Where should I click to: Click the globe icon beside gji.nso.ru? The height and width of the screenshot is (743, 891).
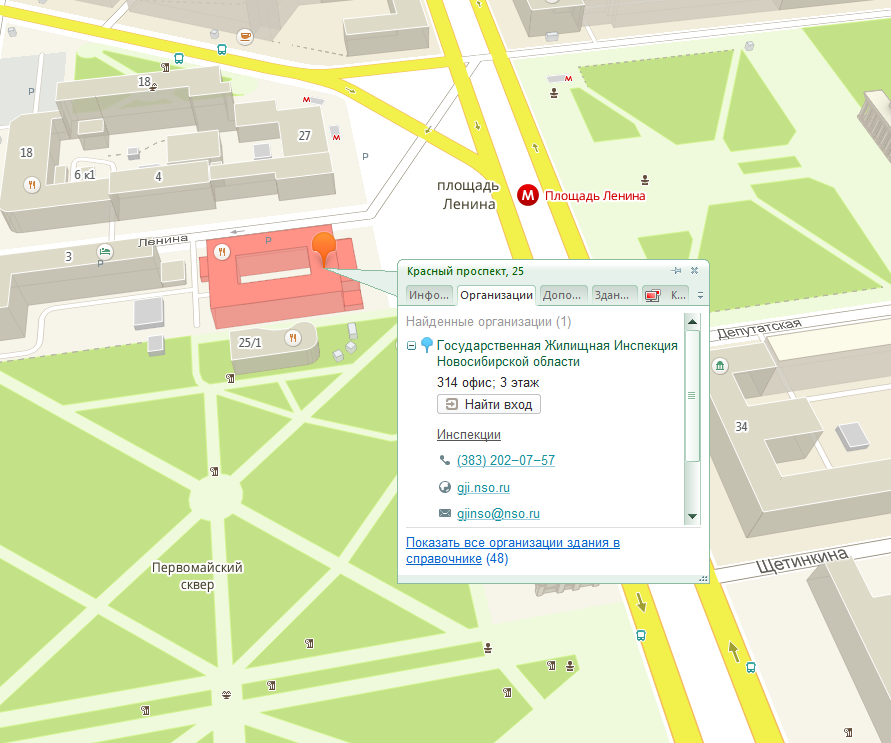(x=444, y=487)
